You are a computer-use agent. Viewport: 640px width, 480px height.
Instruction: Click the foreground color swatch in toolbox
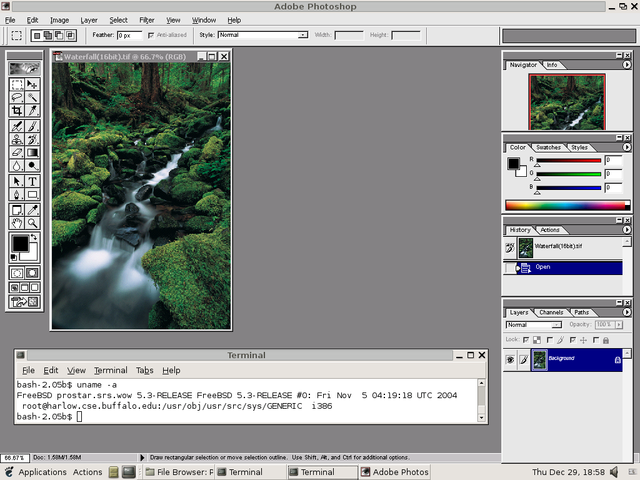(x=20, y=244)
